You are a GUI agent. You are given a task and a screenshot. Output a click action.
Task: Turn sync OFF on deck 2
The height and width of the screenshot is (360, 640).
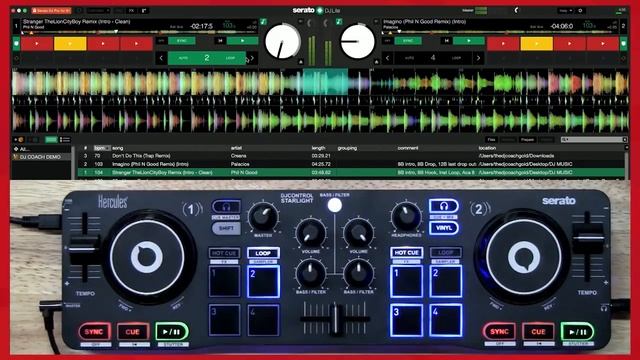(387, 41)
